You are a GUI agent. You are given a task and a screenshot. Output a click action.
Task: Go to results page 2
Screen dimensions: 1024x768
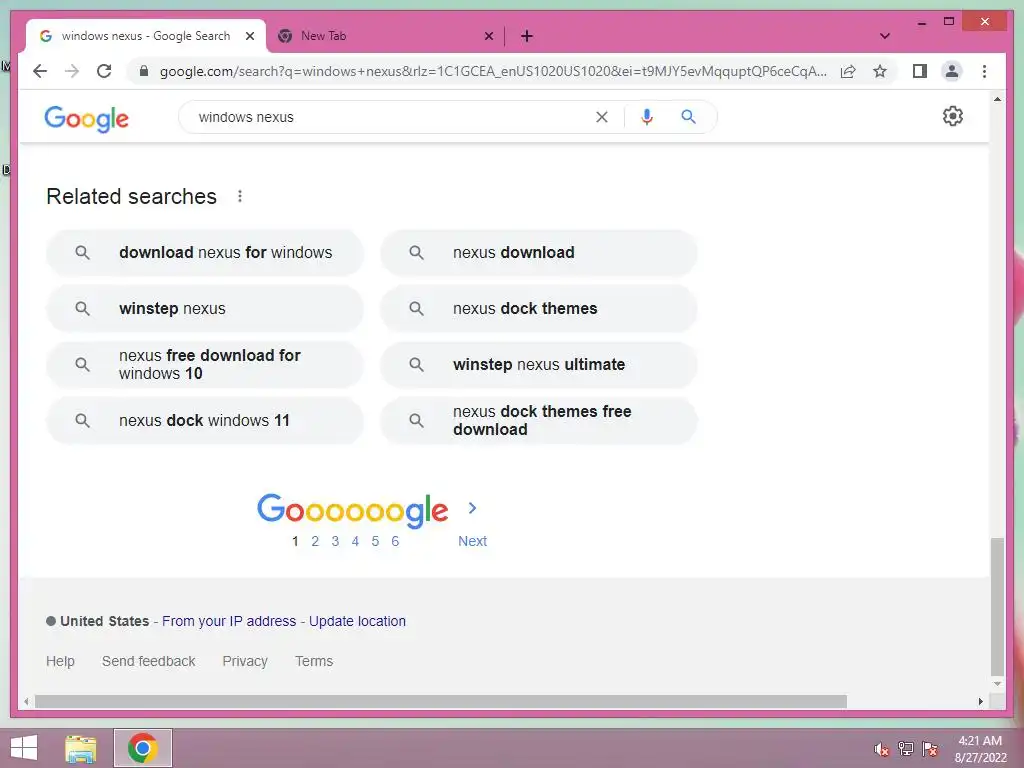[315, 541]
